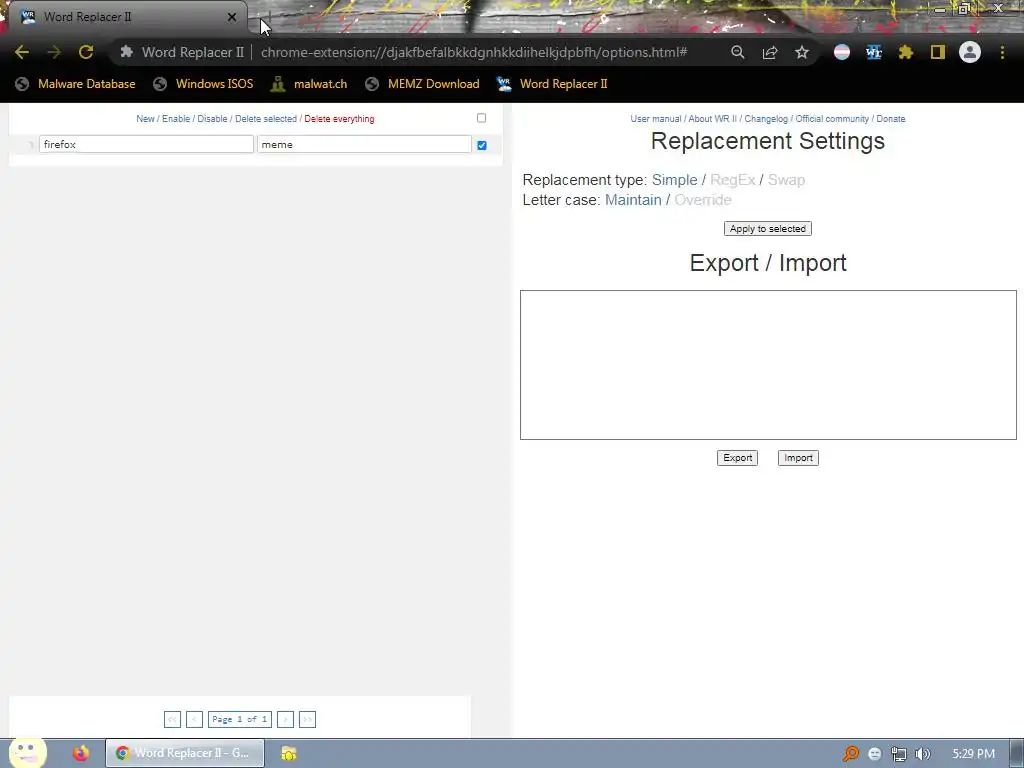Click the red Delete everything link
1024x768 pixels.
[x=339, y=119]
